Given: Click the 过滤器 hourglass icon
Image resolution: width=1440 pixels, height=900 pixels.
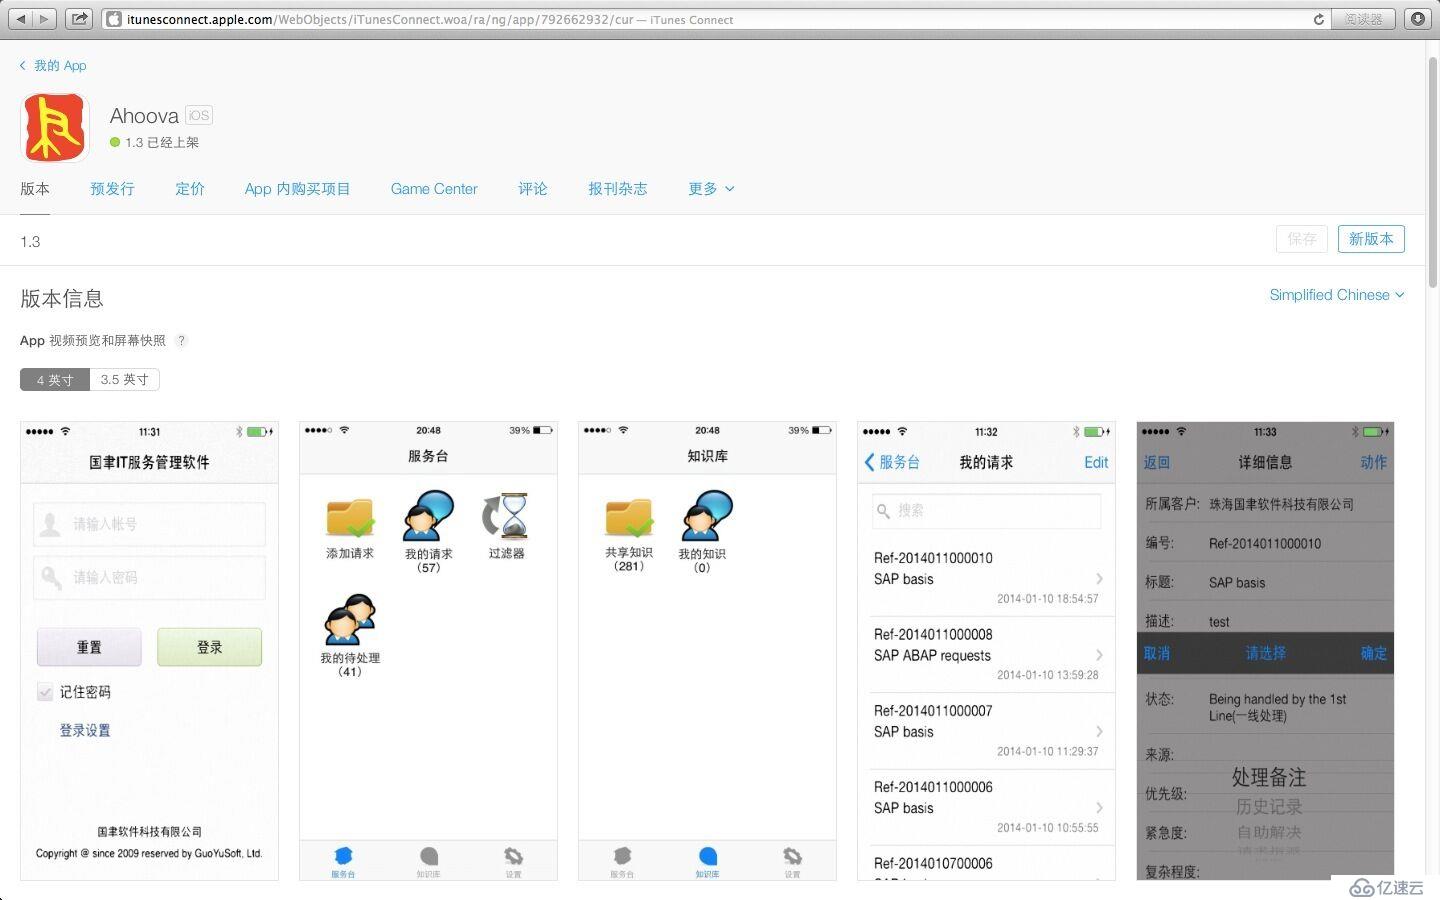Looking at the screenshot, I should coord(506,516).
